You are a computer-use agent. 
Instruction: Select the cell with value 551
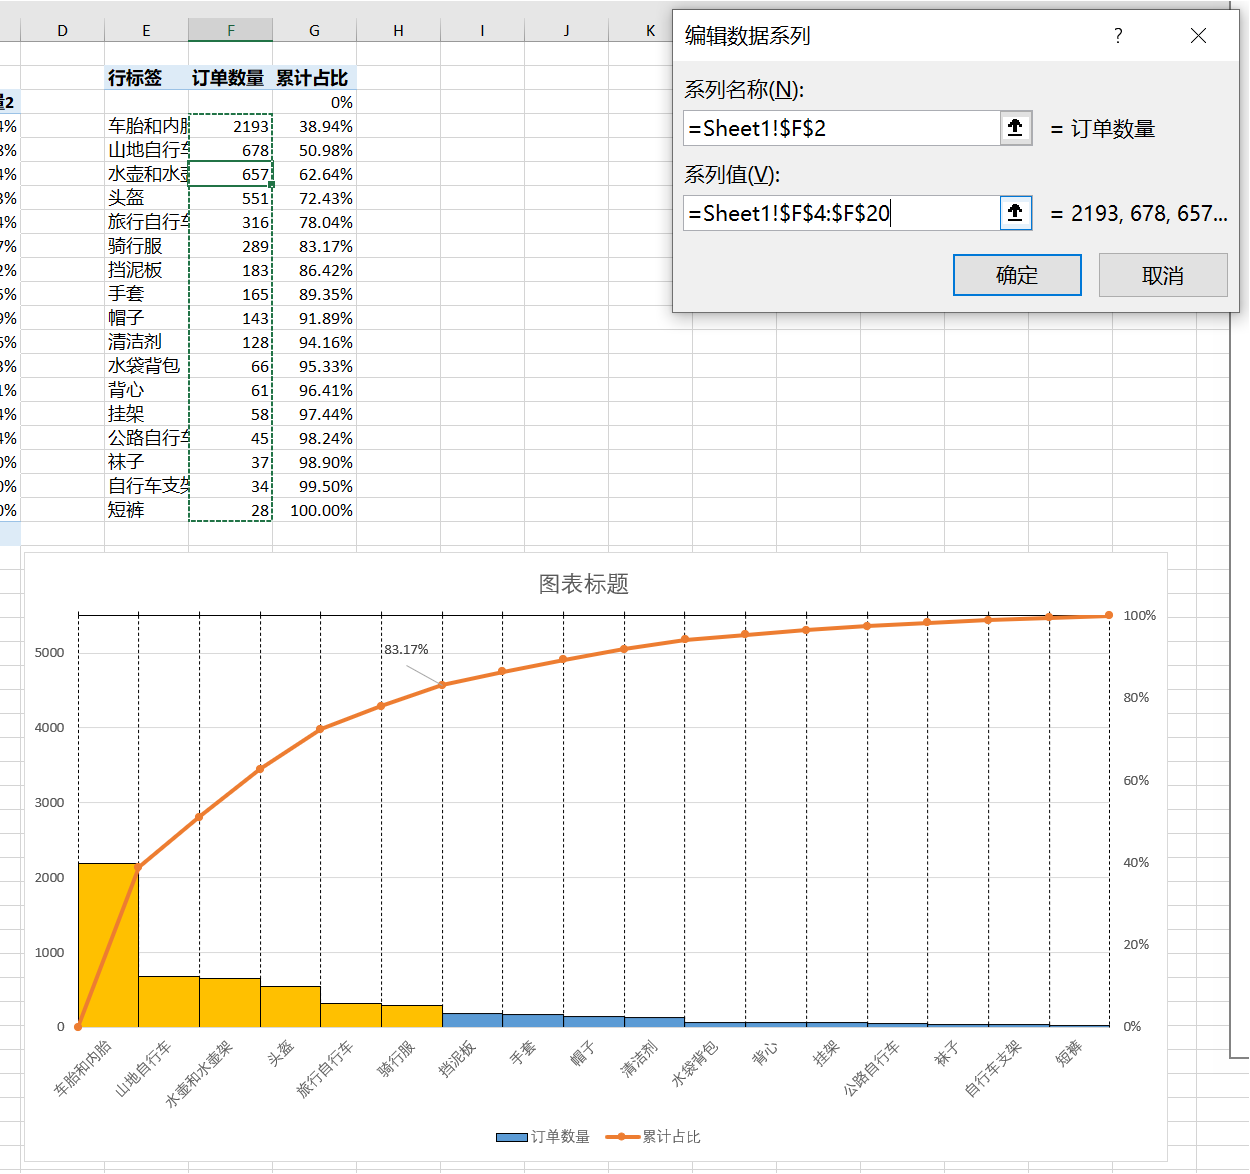230,198
